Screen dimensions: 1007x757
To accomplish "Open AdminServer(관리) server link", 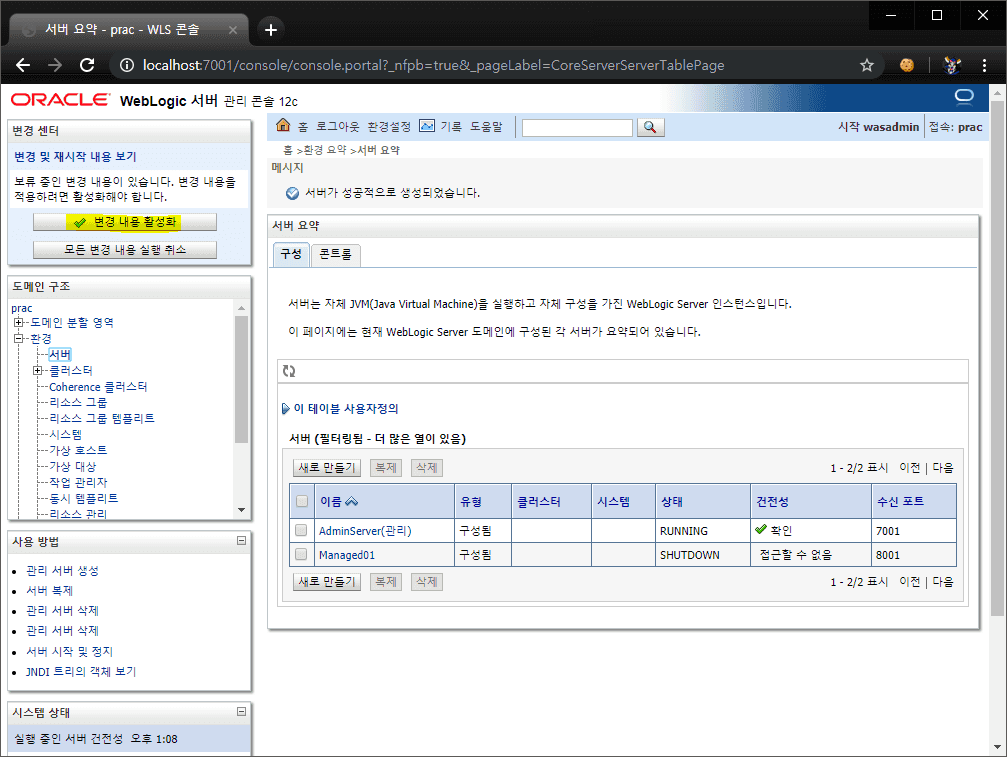I will (x=365, y=531).
